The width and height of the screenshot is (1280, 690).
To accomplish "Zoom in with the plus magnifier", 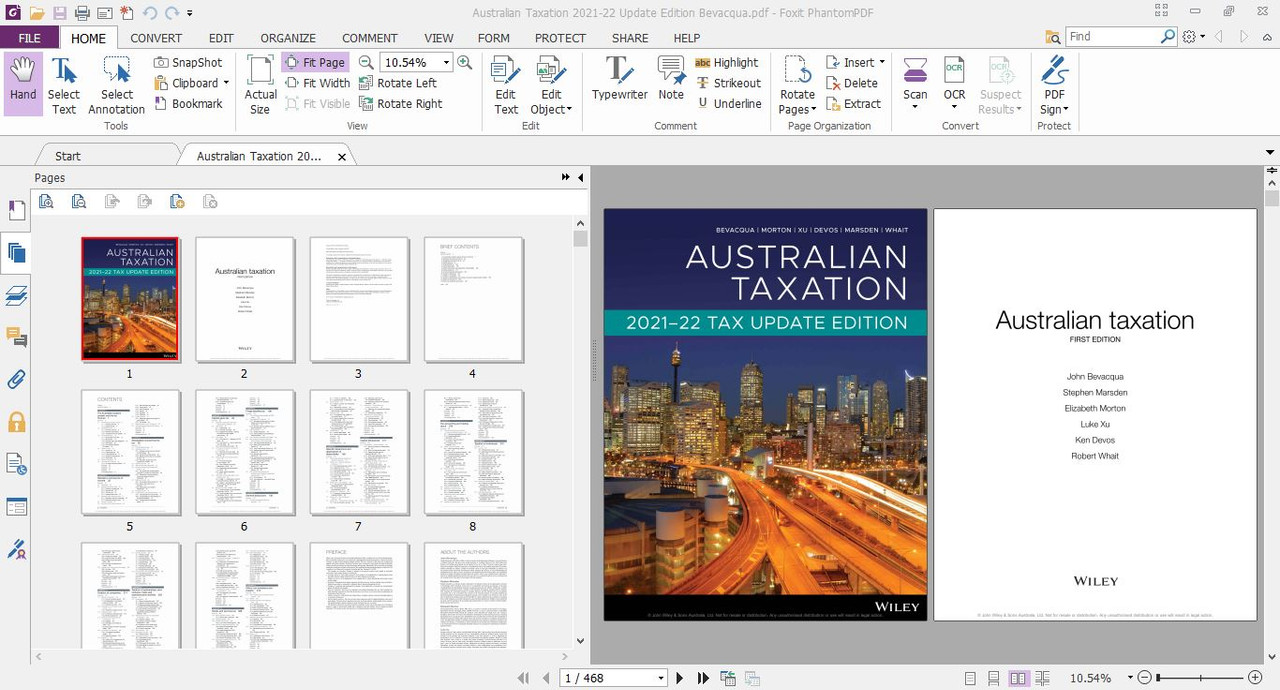I will pos(464,62).
